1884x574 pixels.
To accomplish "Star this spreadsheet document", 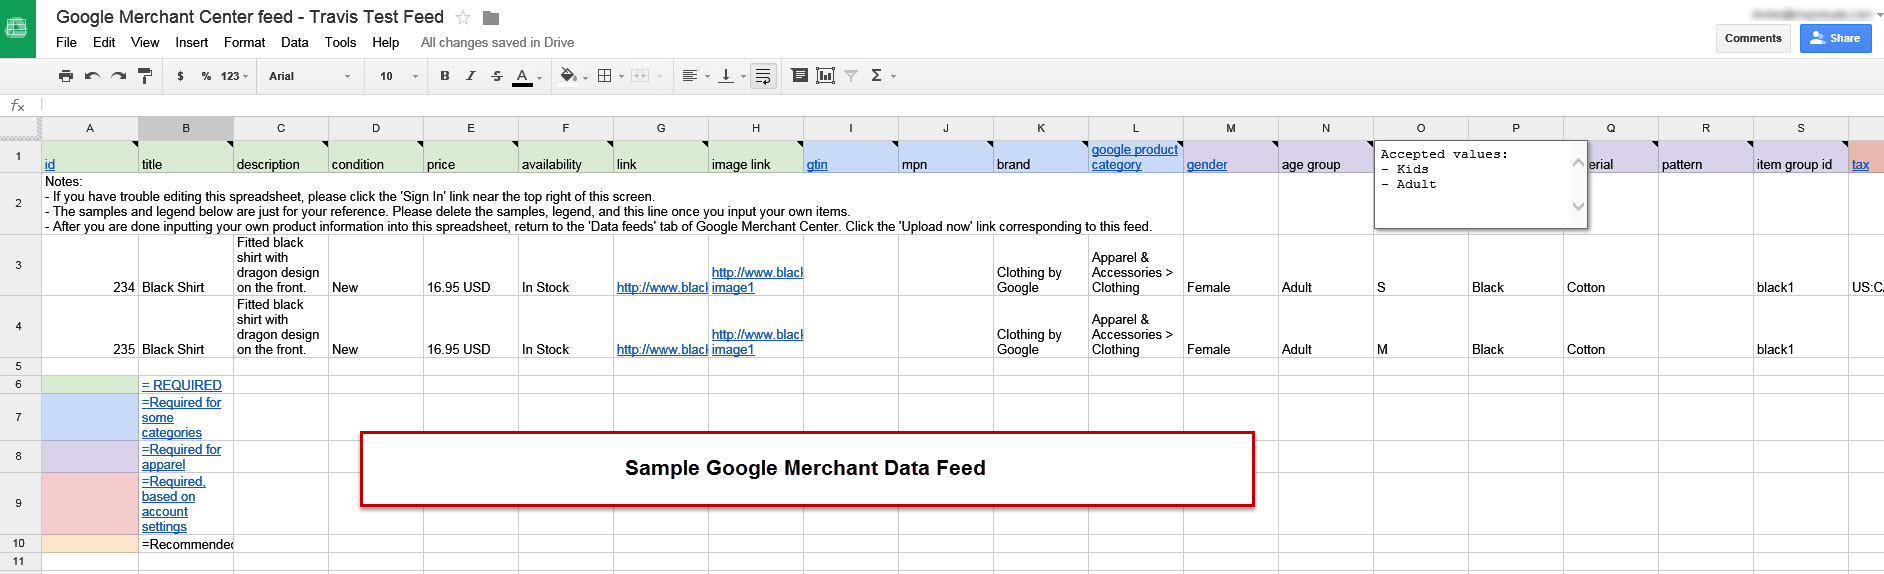I will point(463,18).
